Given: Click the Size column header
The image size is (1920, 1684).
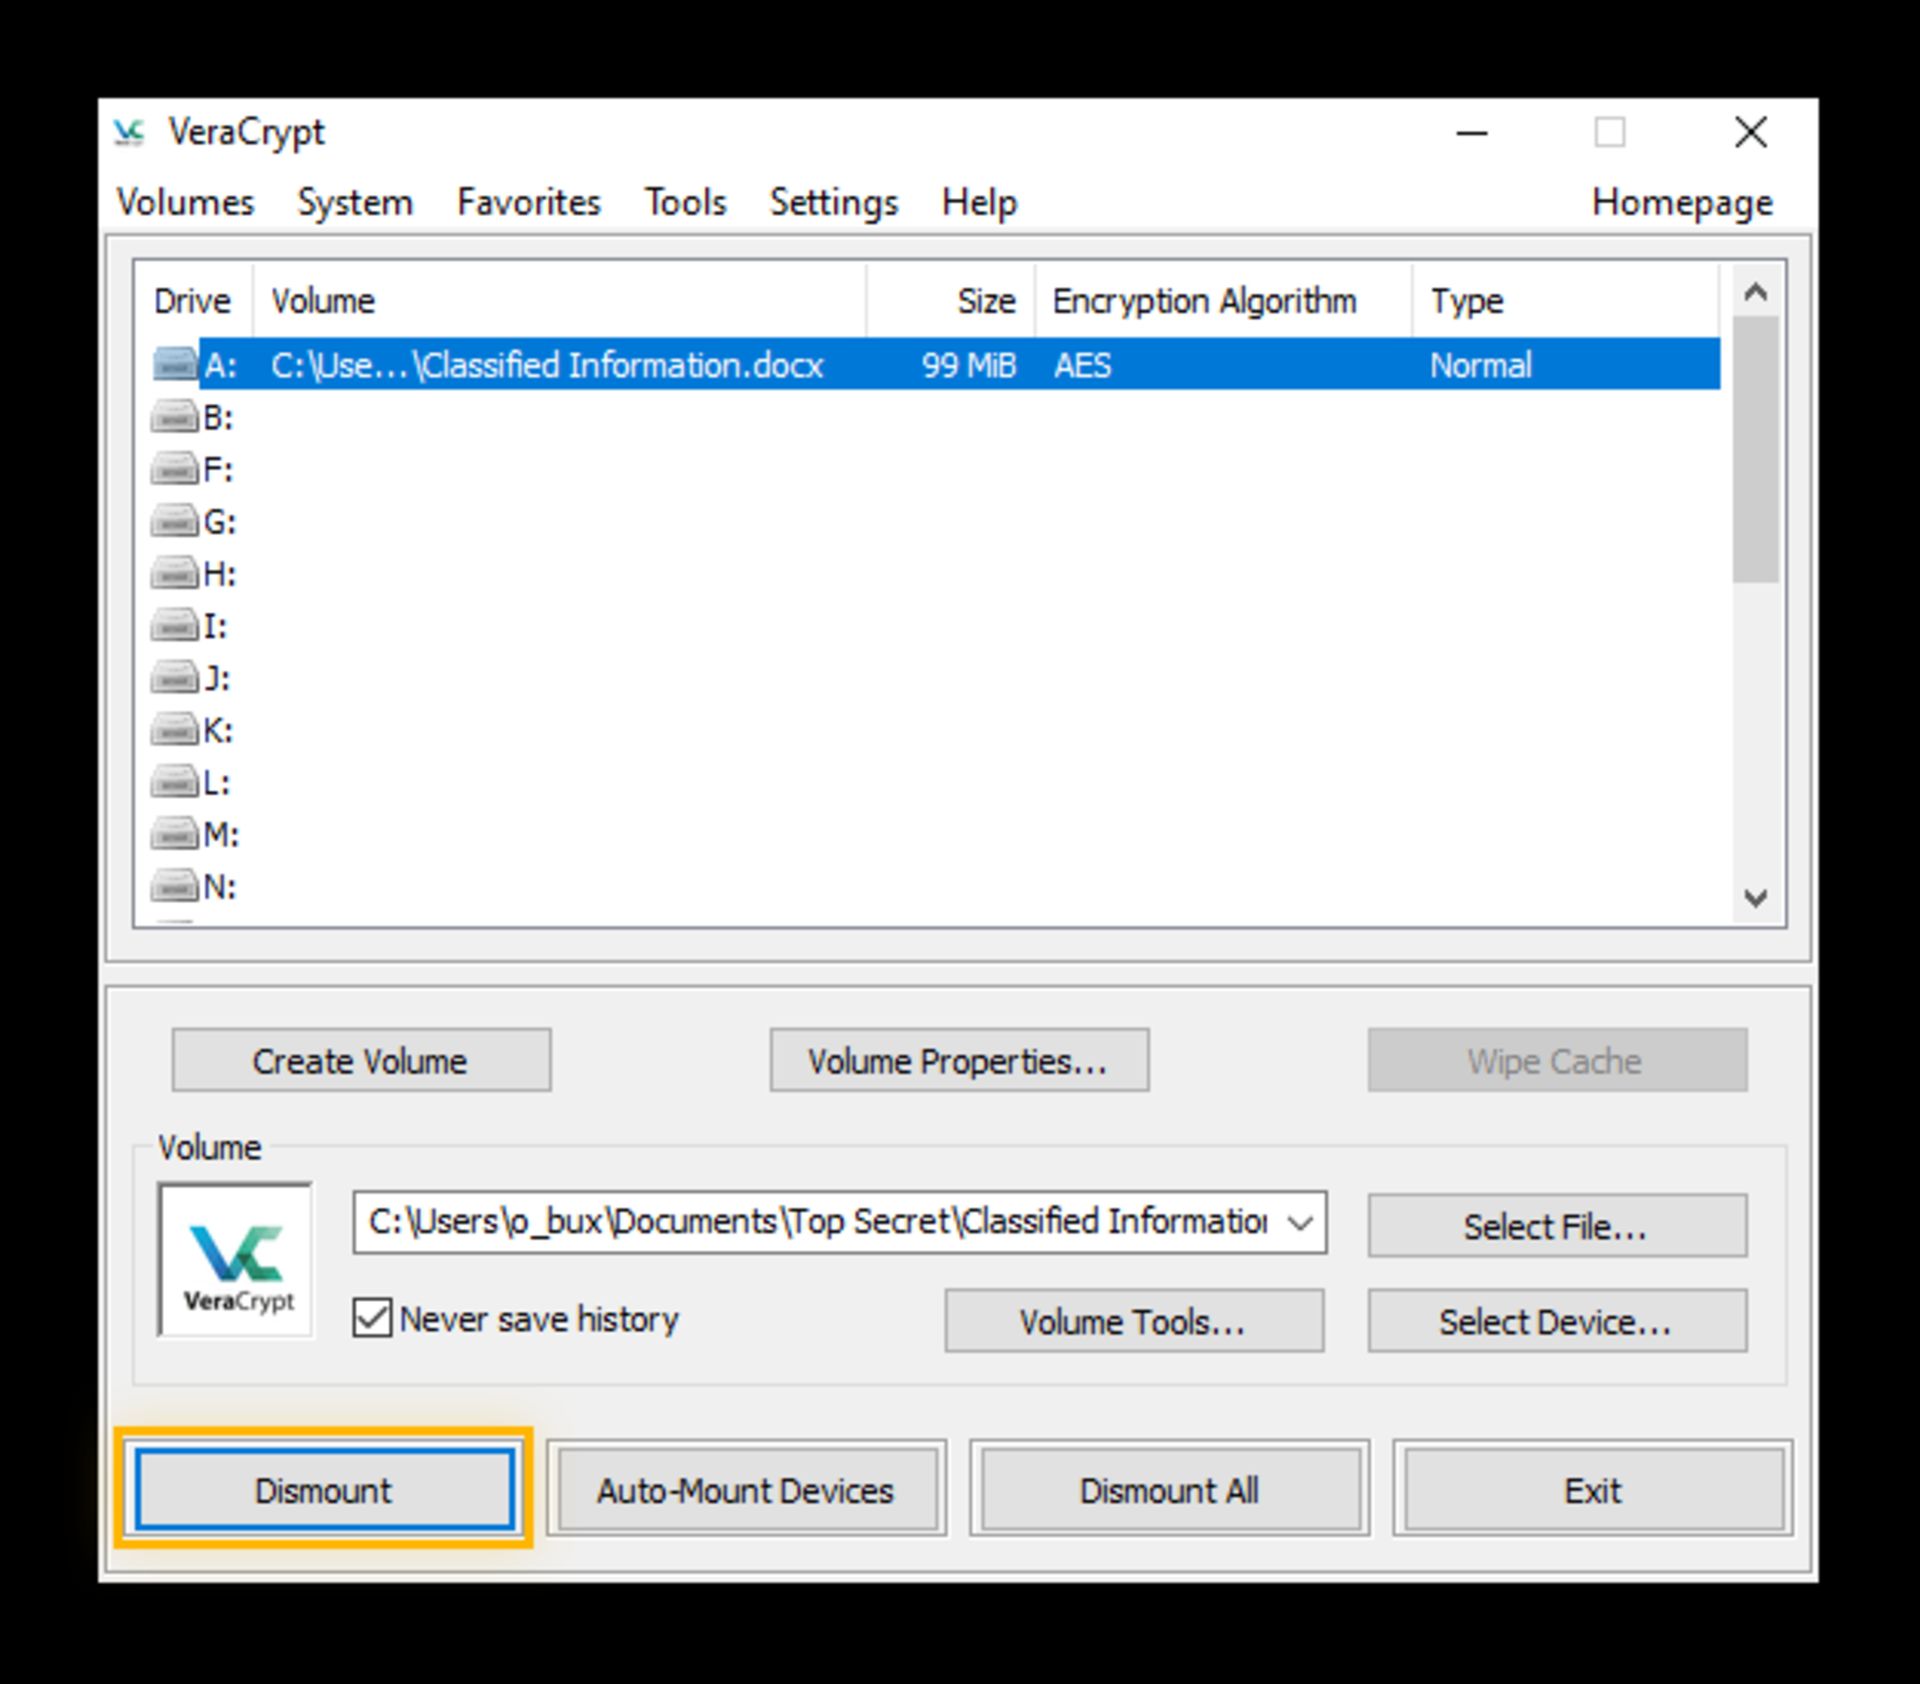Looking at the screenshot, I should pyautogui.click(x=951, y=300).
